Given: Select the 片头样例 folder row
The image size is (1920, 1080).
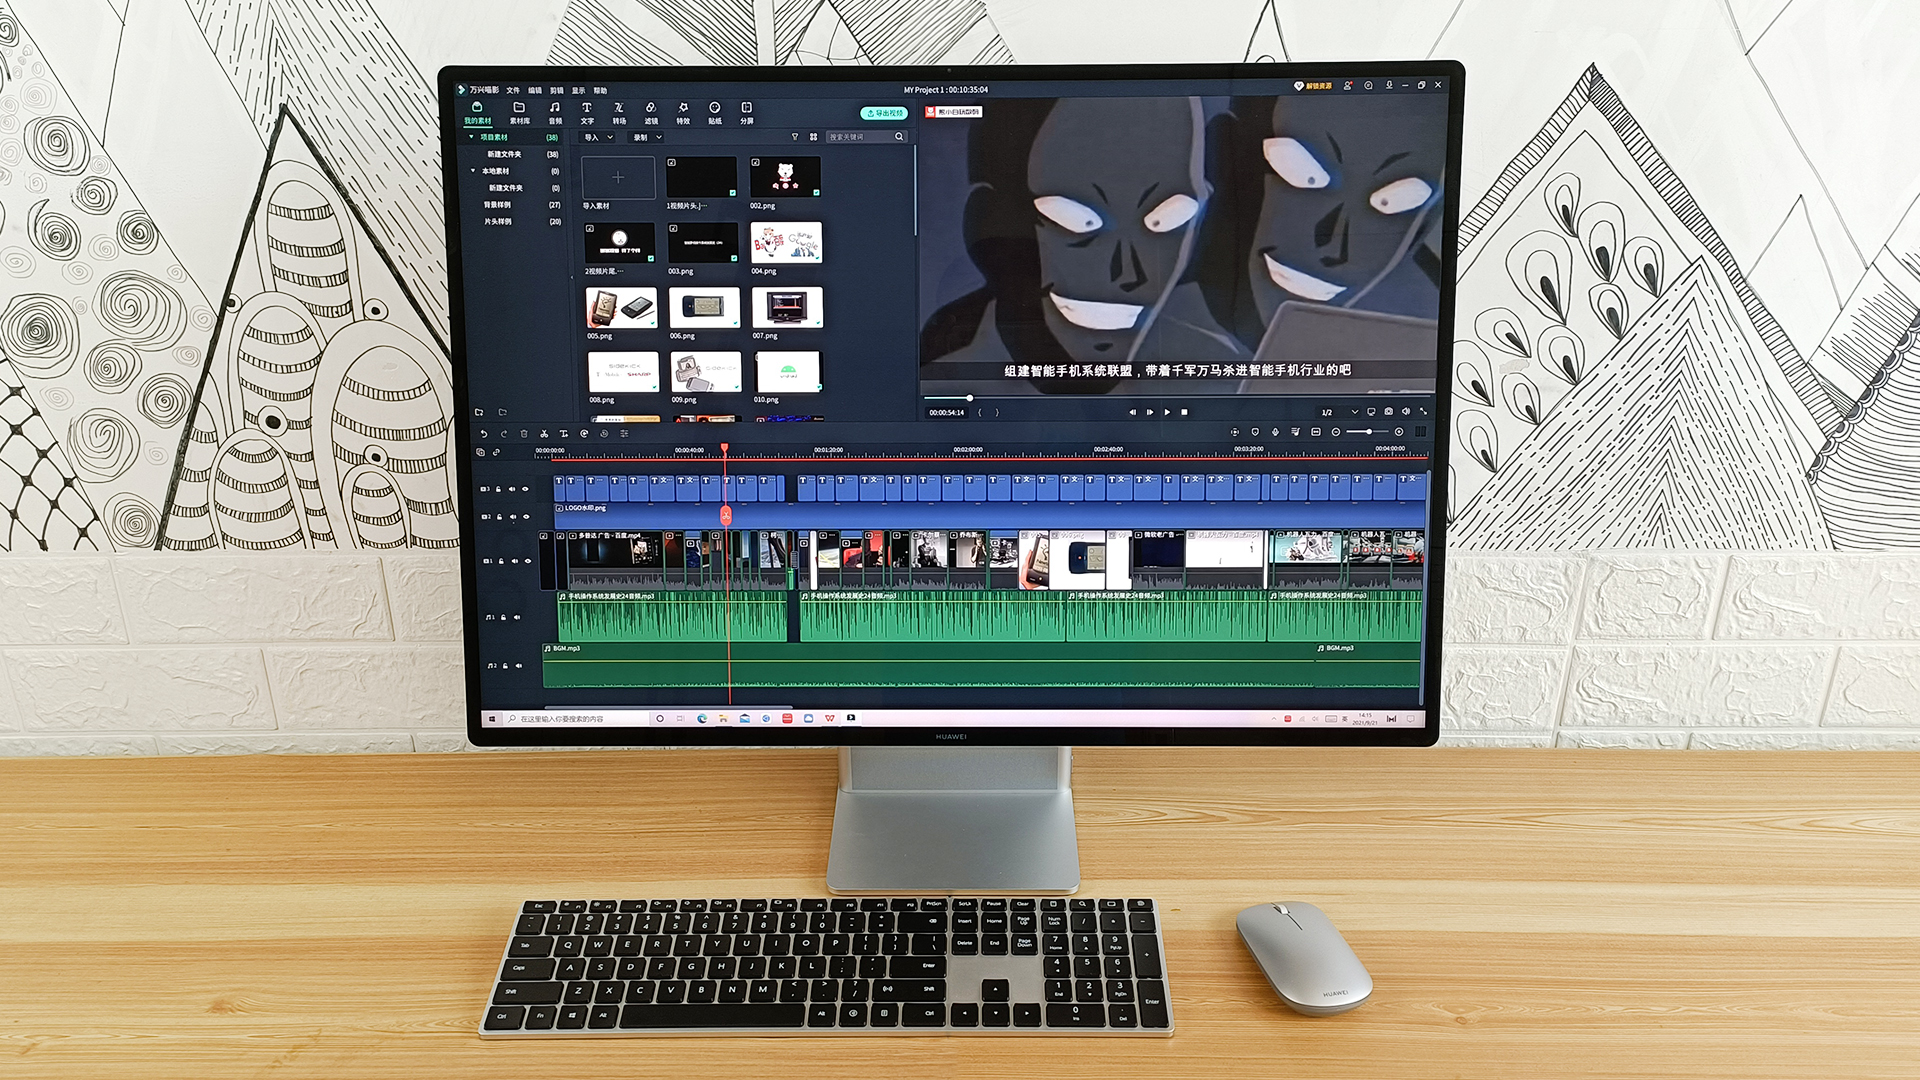Looking at the screenshot, I should [521, 221].
